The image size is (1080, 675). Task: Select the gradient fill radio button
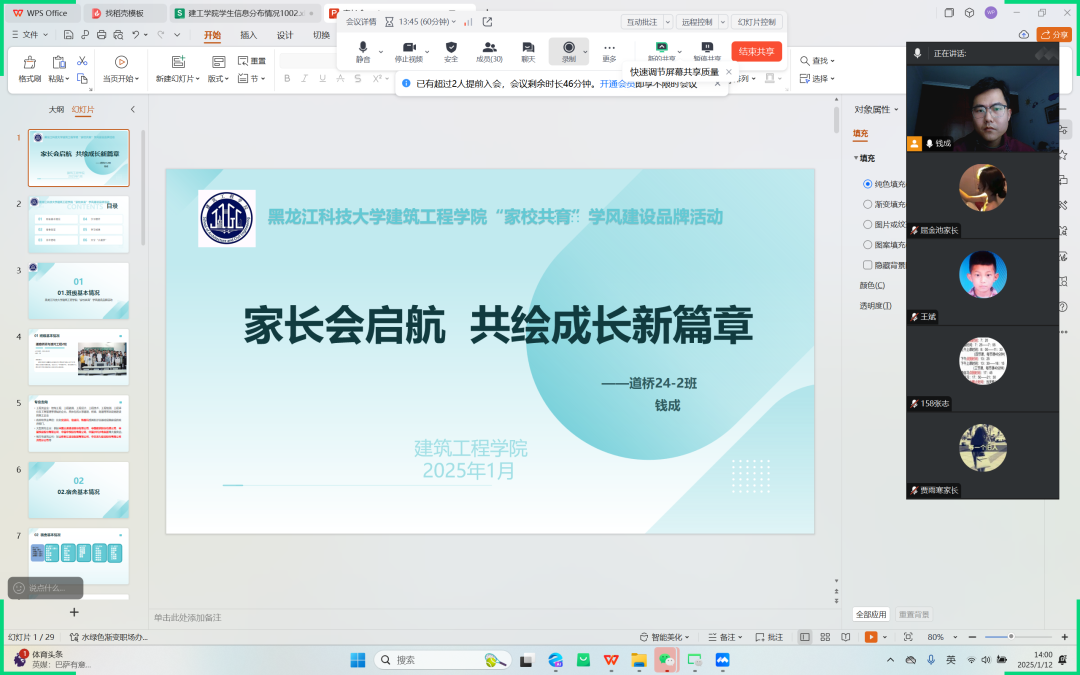pos(867,204)
